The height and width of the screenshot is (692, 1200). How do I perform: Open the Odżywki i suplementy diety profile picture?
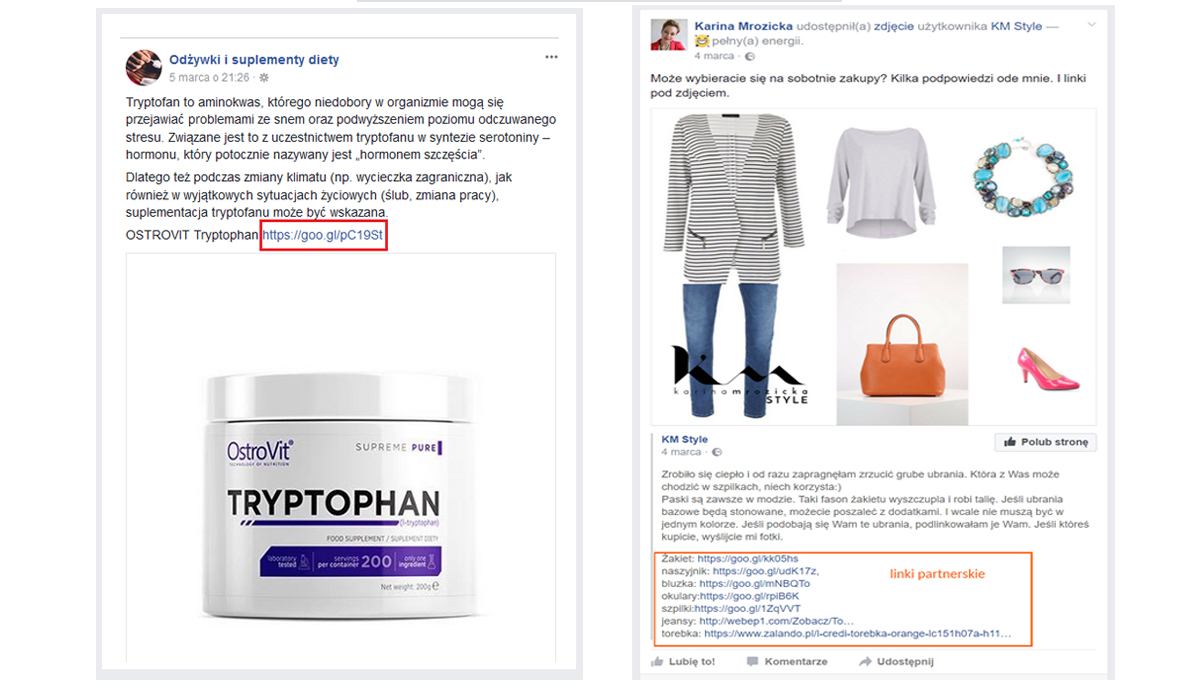[144, 67]
